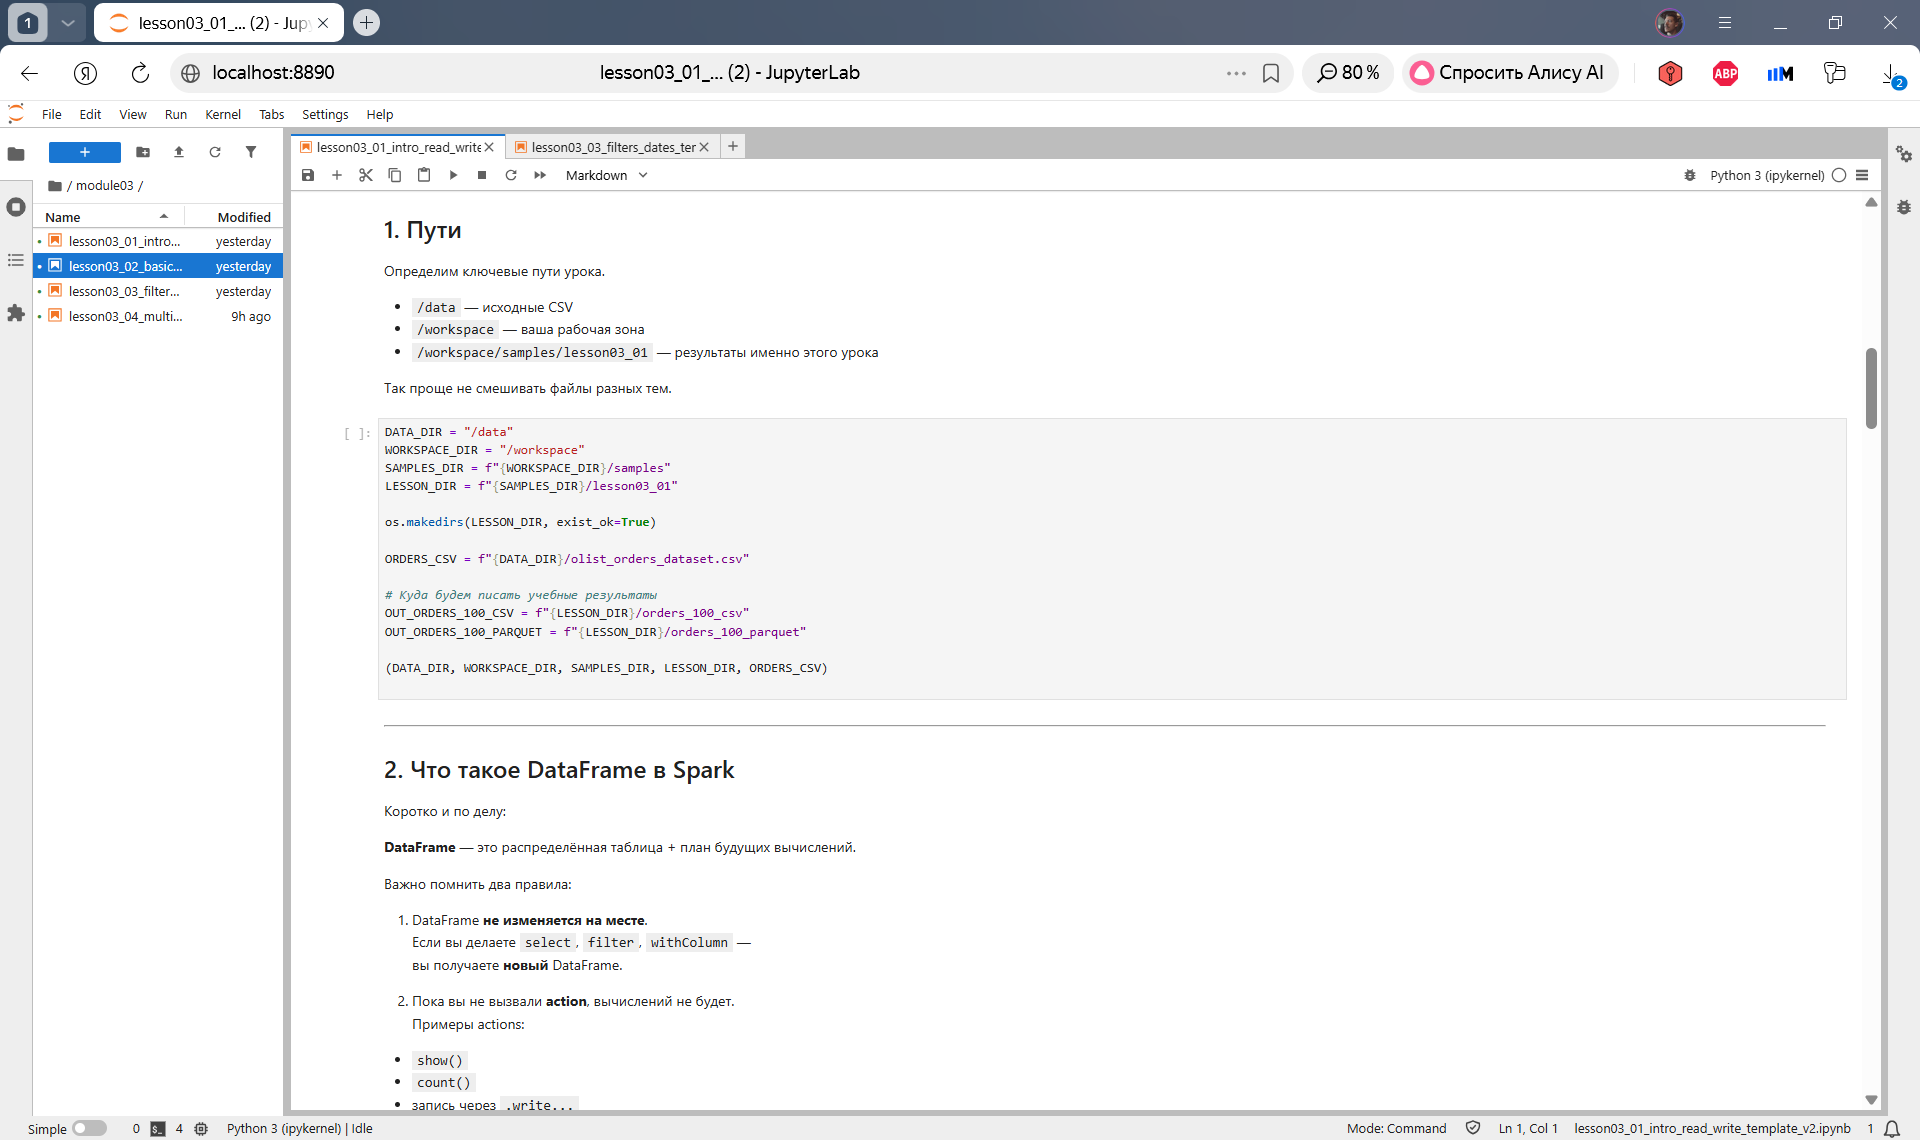This screenshot has width=1920, height=1140.
Task: Refresh the file browser list
Action: 215,152
